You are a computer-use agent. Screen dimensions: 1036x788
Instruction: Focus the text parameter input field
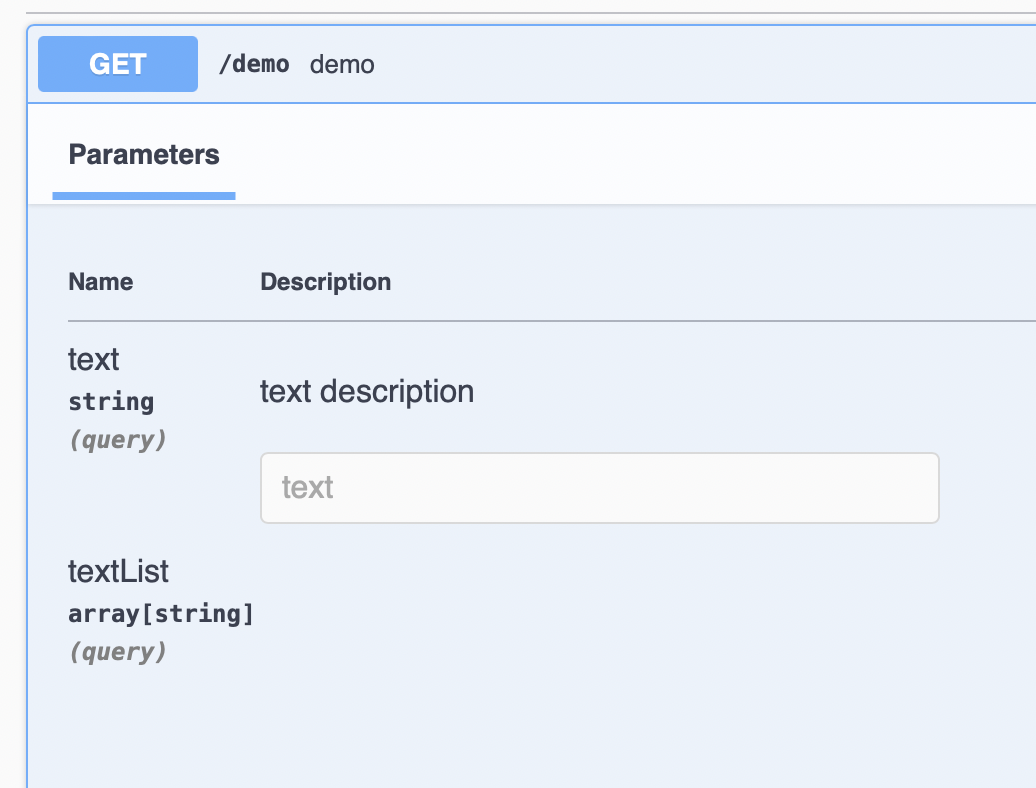(599, 488)
